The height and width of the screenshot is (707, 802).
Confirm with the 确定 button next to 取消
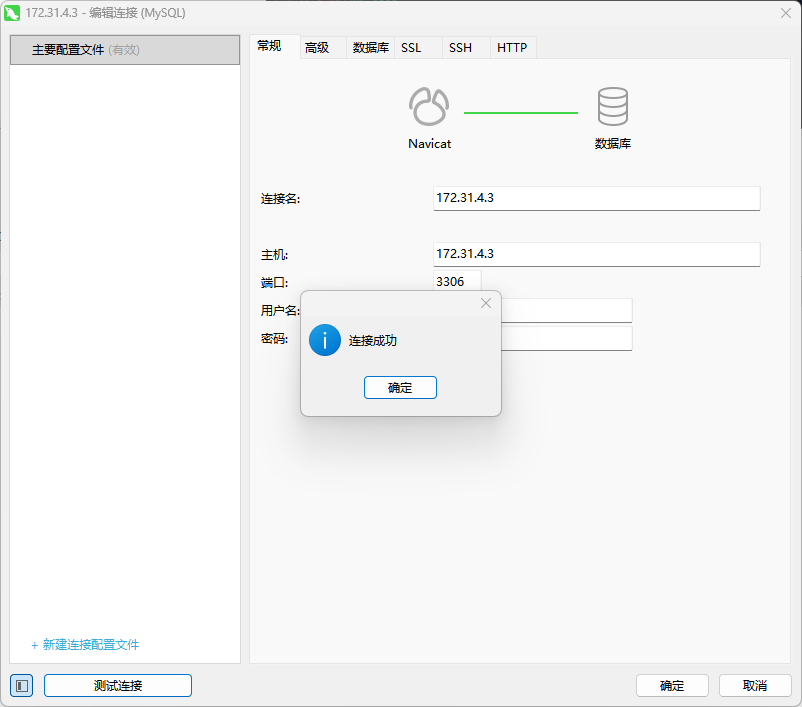pyautogui.click(x=672, y=685)
